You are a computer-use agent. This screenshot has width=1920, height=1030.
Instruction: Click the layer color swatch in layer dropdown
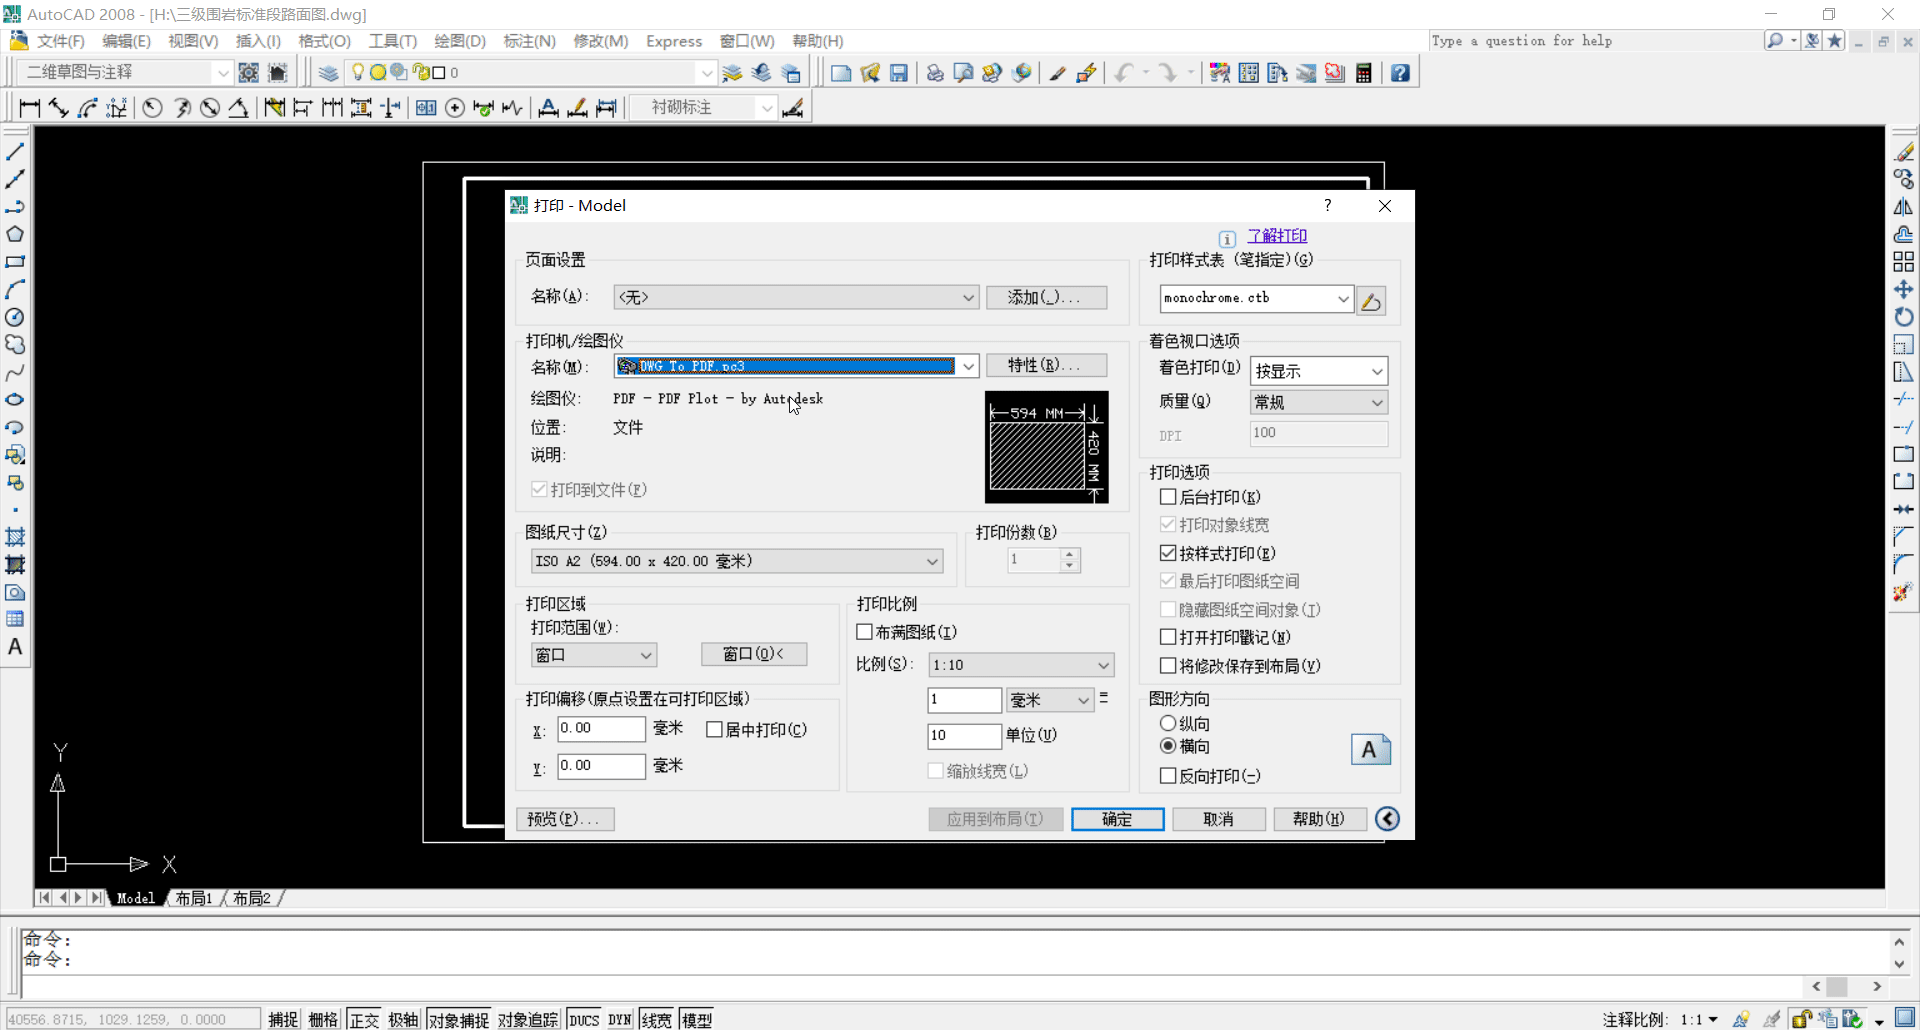click(x=438, y=73)
